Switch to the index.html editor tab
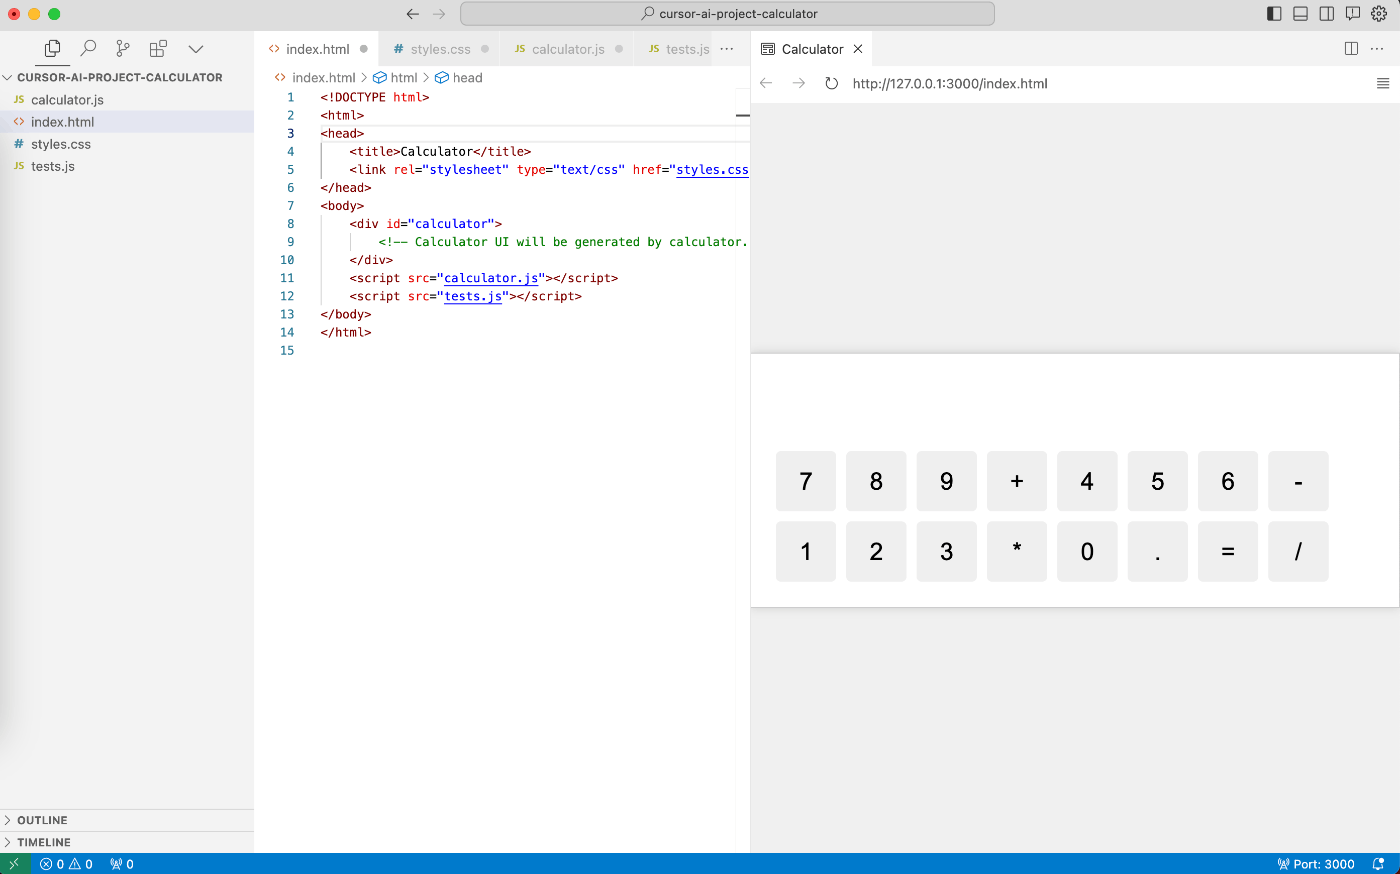 [317, 49]
